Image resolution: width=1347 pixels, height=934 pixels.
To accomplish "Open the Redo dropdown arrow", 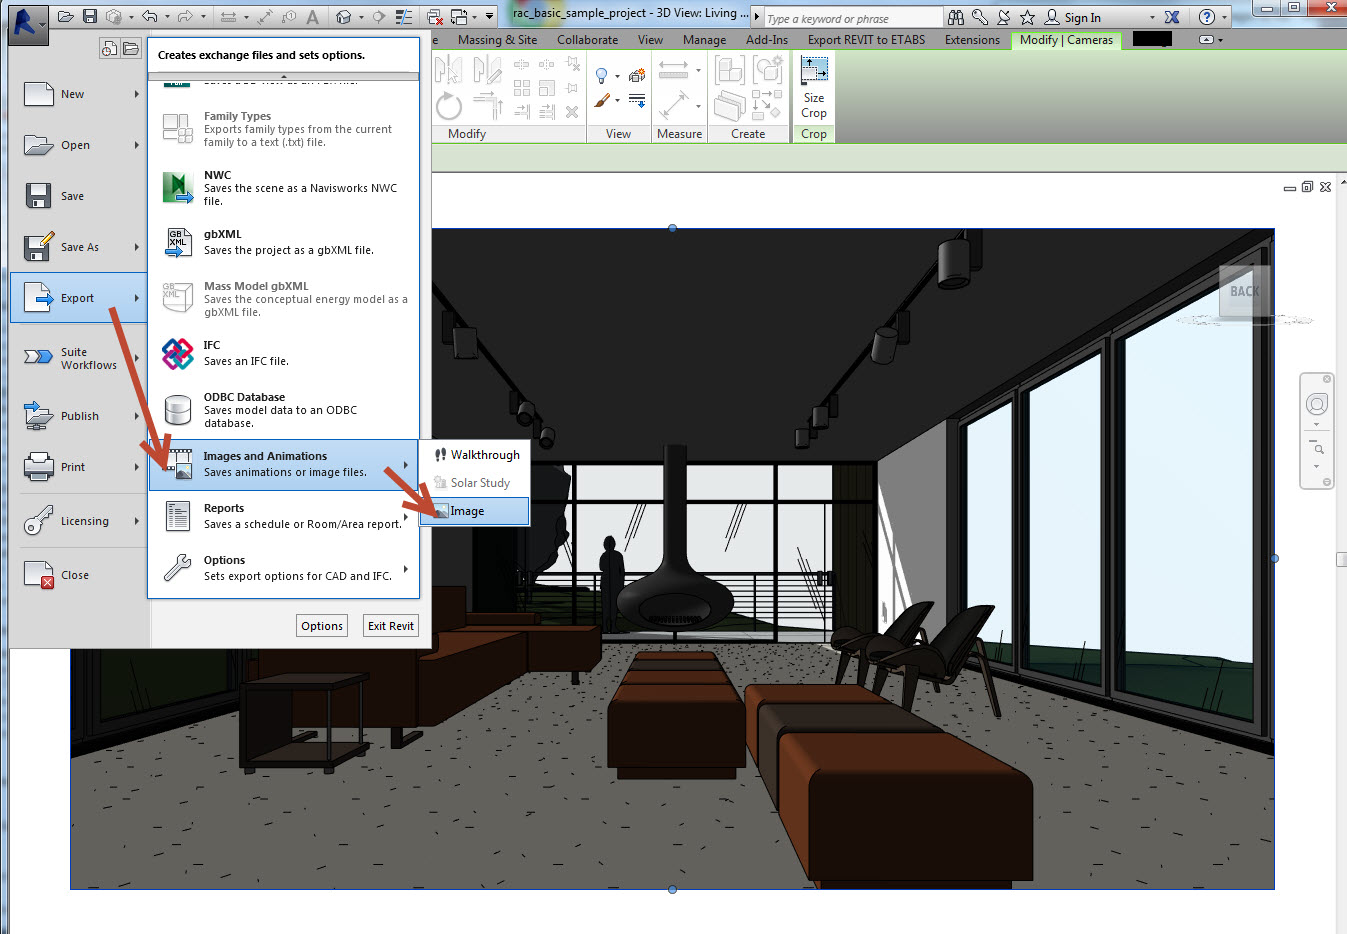I will tap(202, 16).
